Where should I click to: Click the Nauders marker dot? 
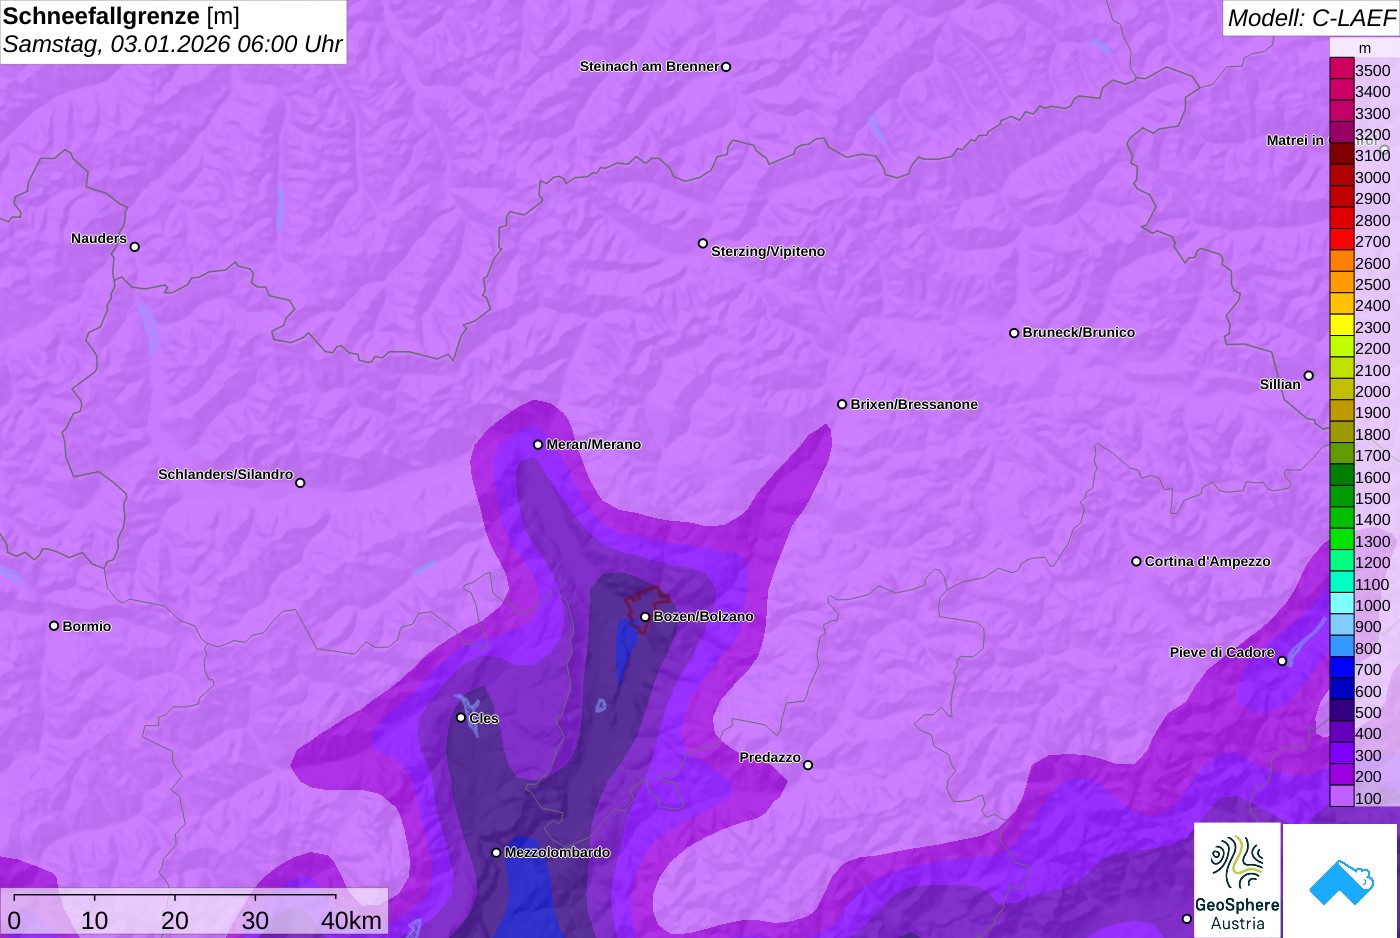135,247
